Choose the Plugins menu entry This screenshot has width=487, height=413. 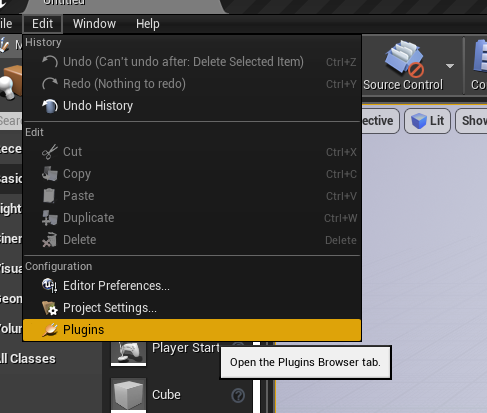coord(192,330)
